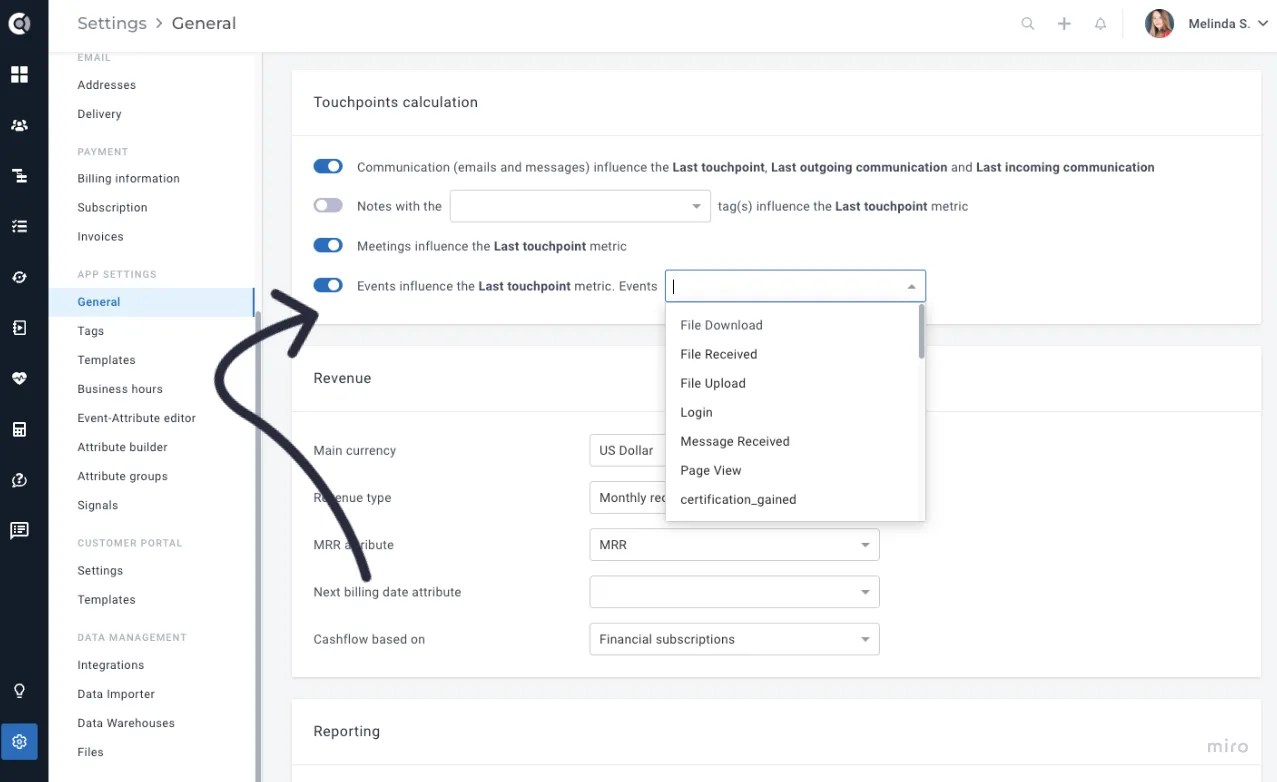
Task: Click the search magnifier icon
Action: (x=1028, y=24)
